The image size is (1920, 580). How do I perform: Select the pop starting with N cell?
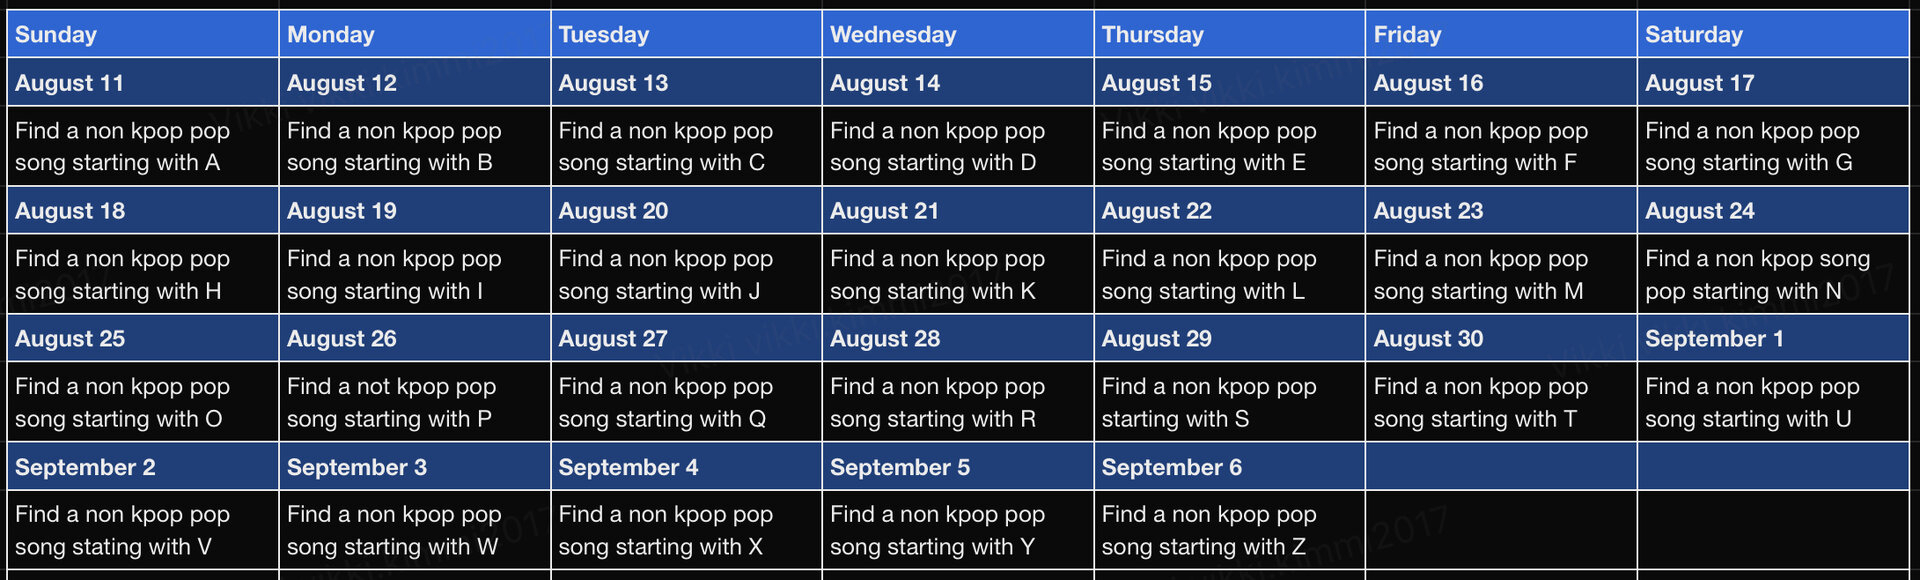coord(1773,274)
